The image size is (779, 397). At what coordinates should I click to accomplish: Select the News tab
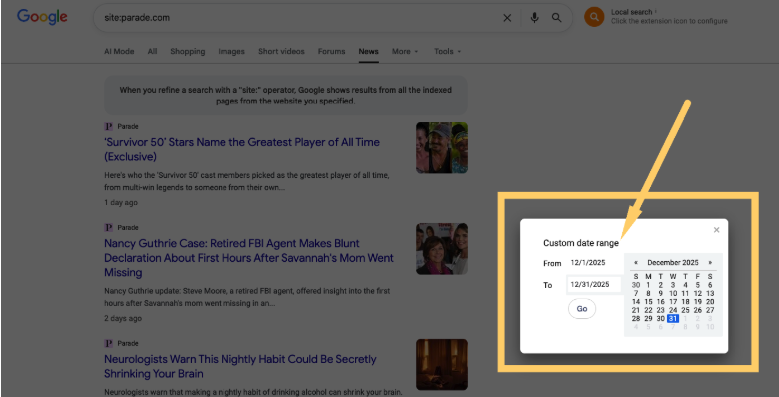(368, 51)
